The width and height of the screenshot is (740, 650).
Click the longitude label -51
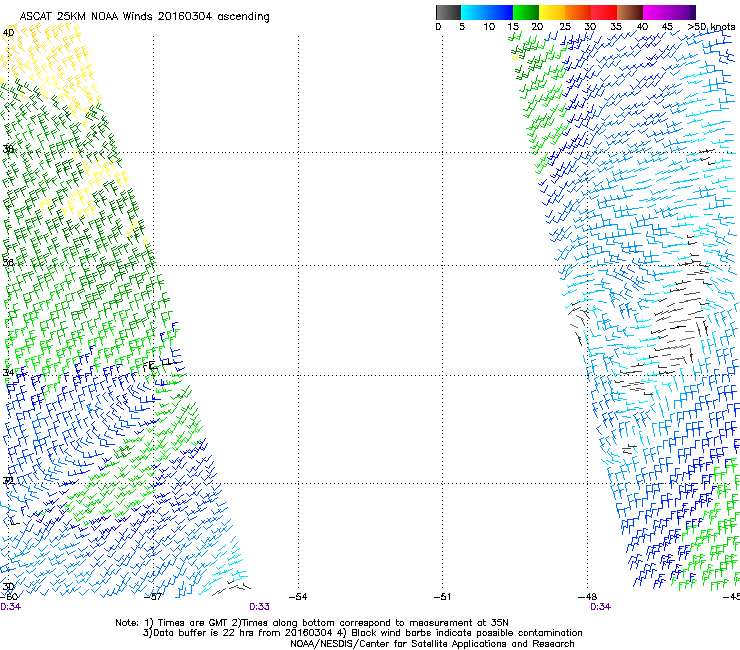point(442,597)
